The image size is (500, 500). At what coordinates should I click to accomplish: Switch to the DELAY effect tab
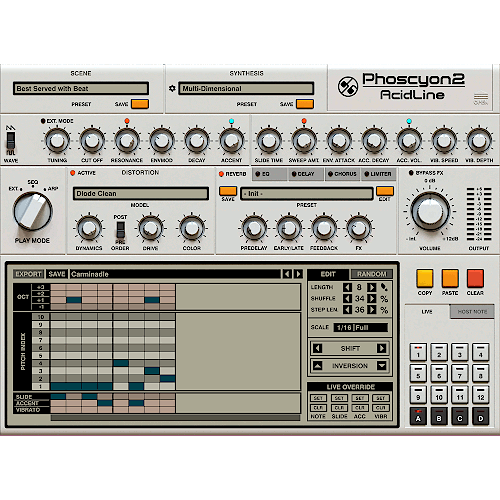[303, 174]
